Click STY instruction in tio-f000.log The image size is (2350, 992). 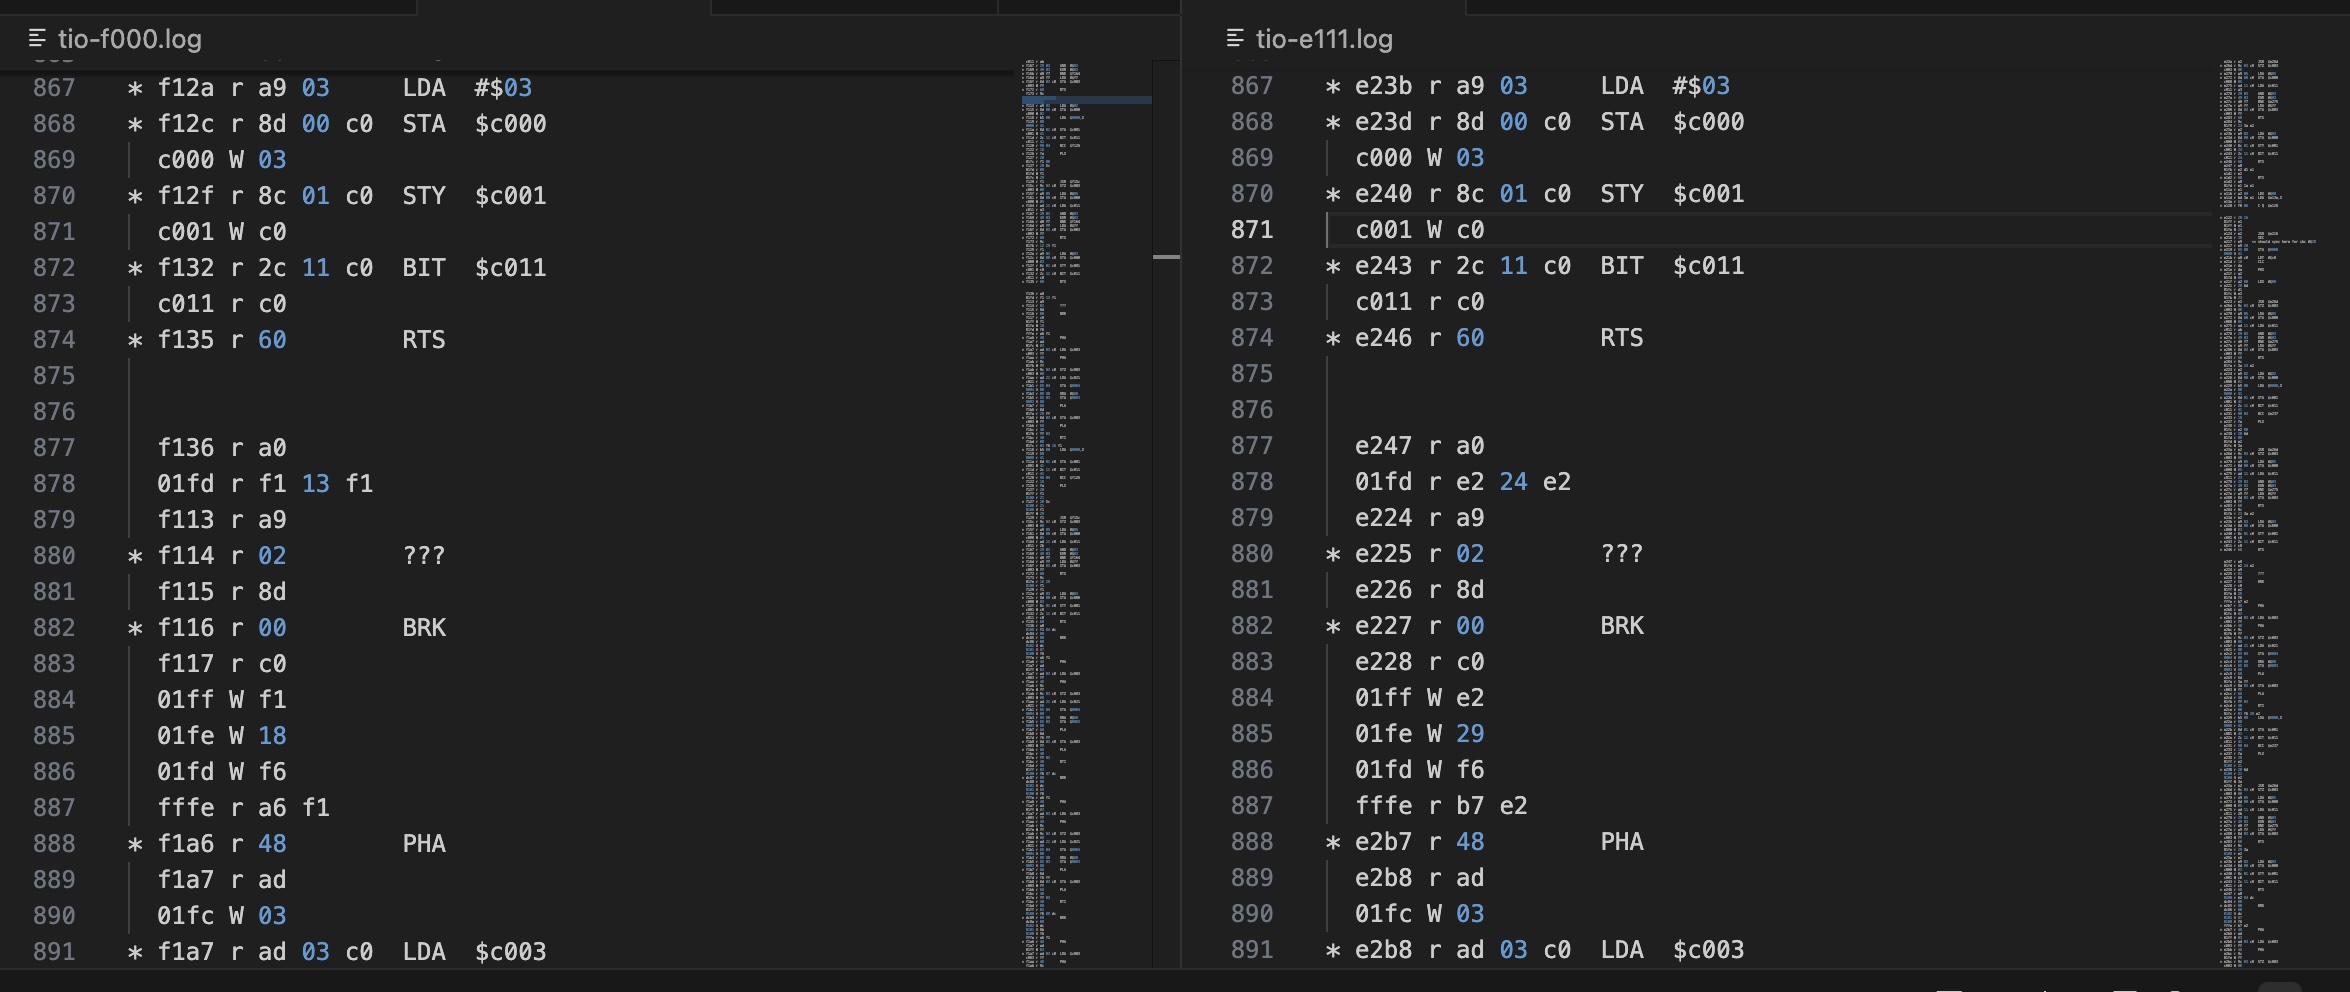[424, 196]
